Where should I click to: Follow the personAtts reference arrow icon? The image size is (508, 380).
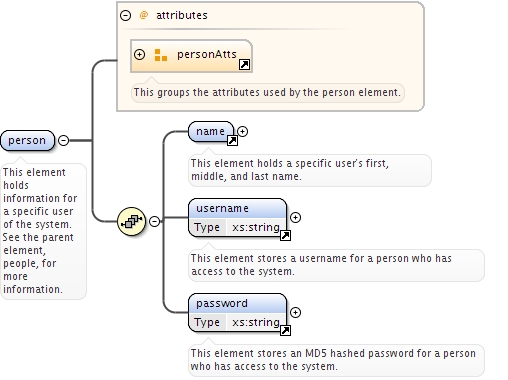(x=244, y=64)
